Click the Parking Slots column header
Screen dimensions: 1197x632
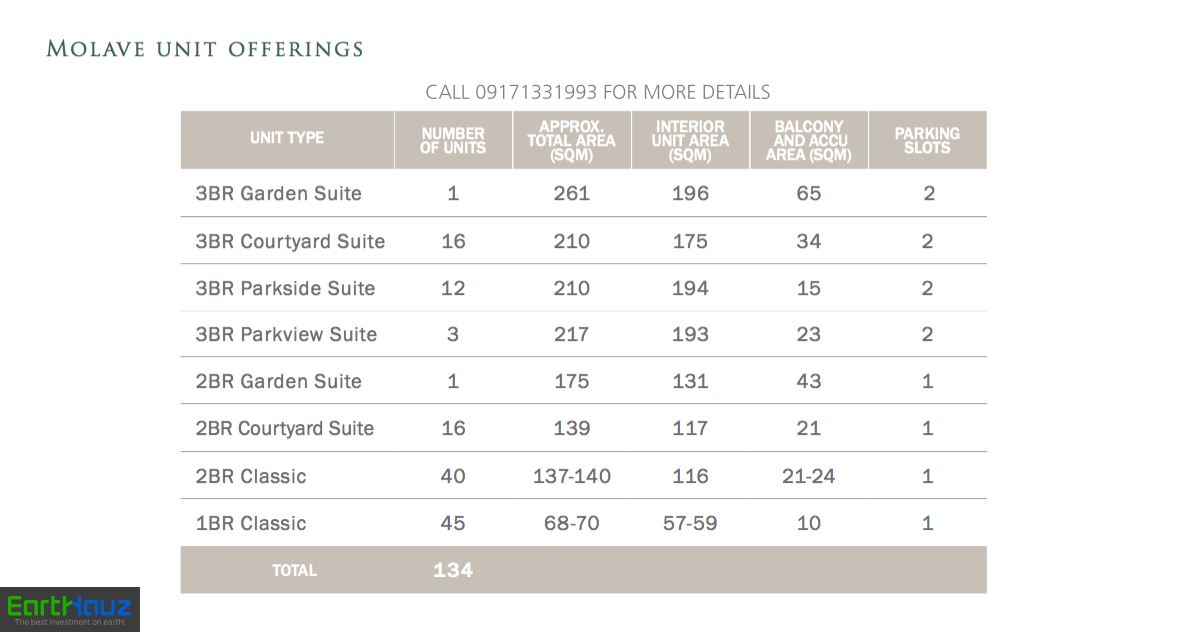tap(928, 140)
